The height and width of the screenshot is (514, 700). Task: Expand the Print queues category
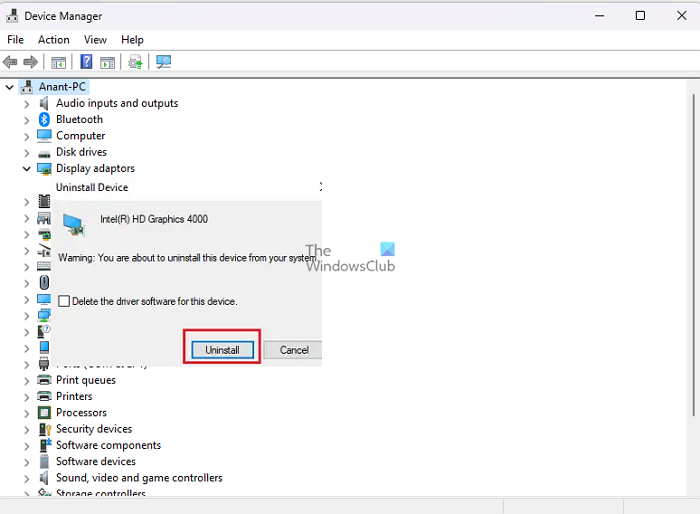27,381
